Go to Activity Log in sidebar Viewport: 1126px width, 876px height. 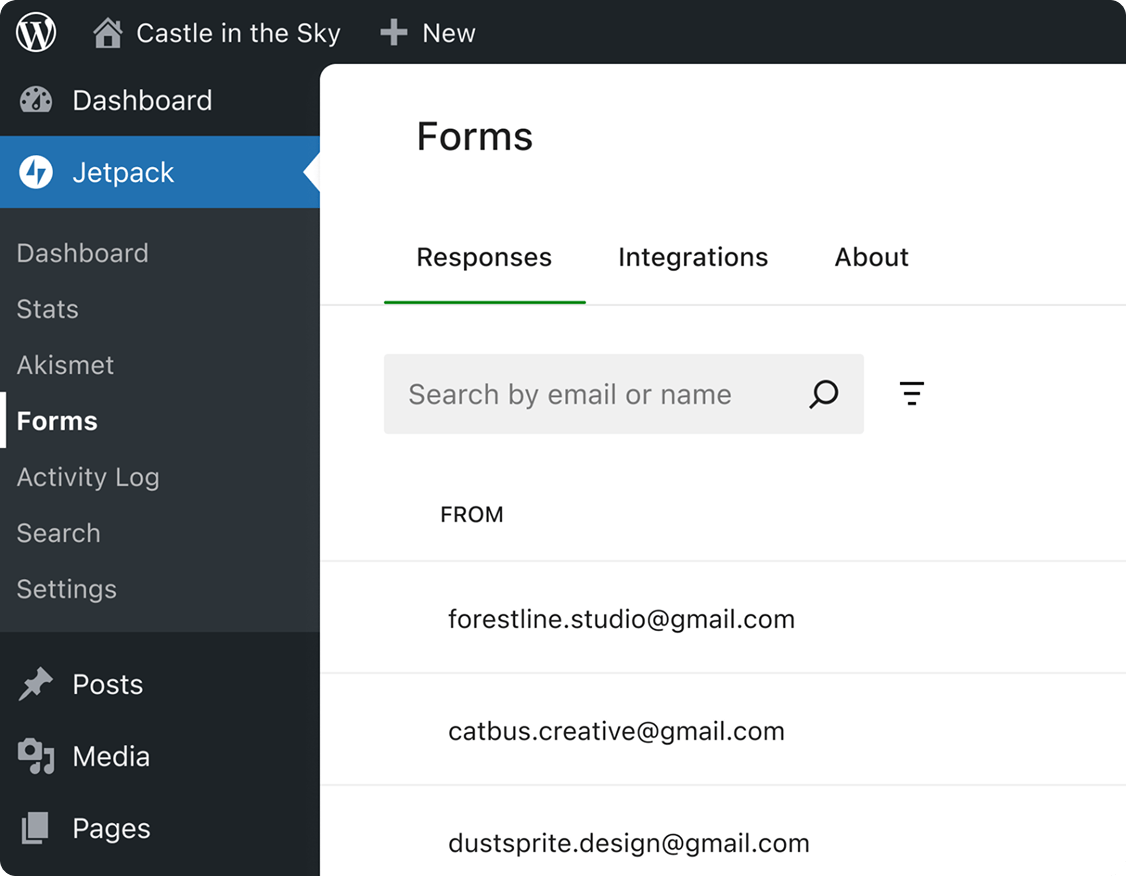[88, 477]
